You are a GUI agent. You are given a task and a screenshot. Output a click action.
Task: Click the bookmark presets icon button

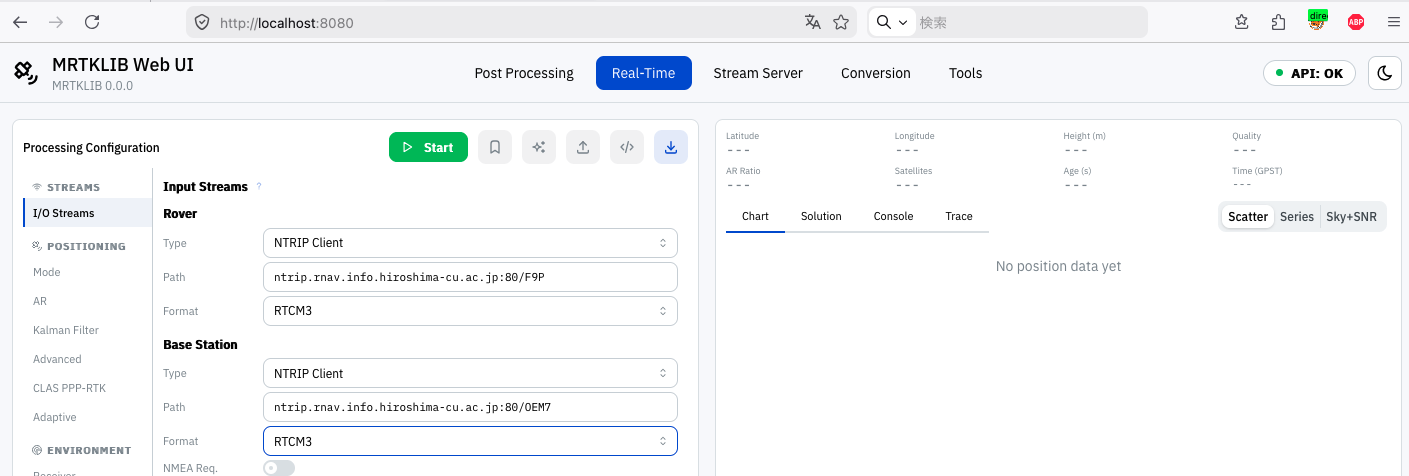495,147
